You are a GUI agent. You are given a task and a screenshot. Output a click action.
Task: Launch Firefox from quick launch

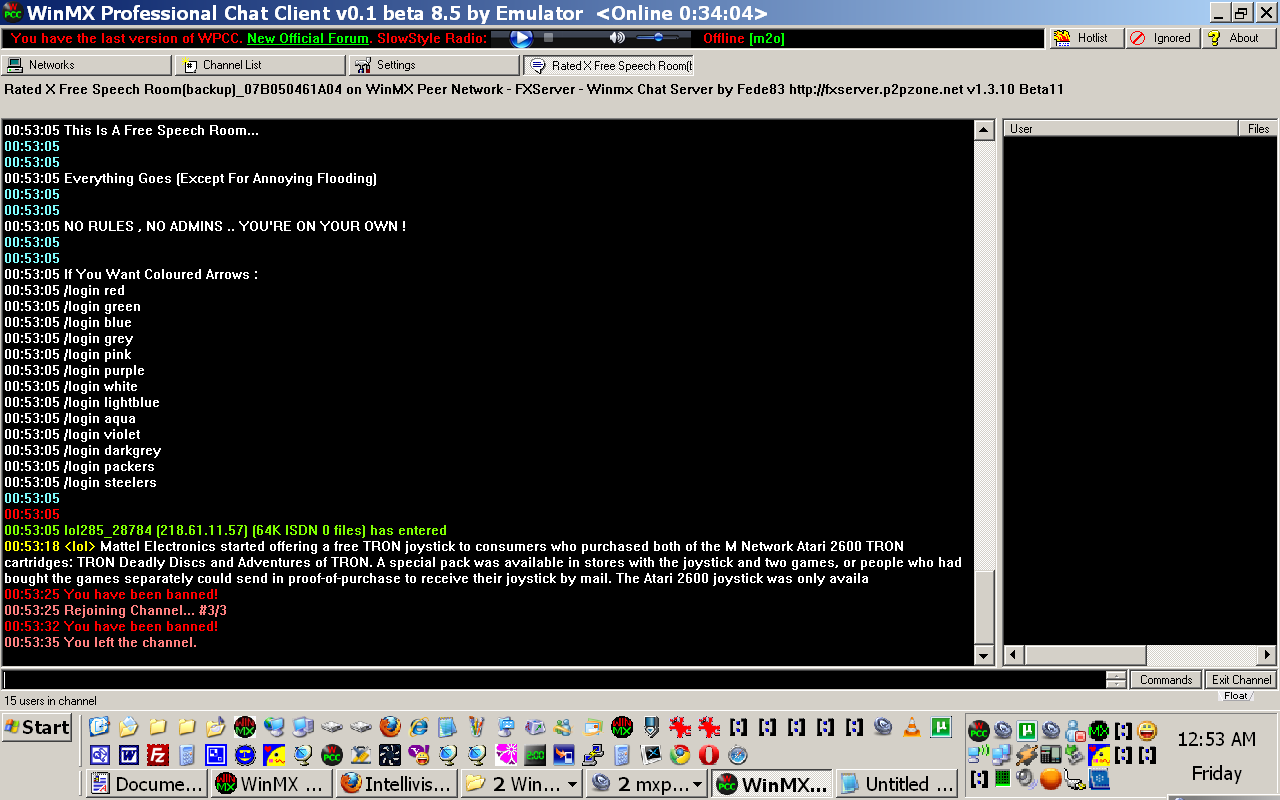pyautogui.click(x=390, y=727)
